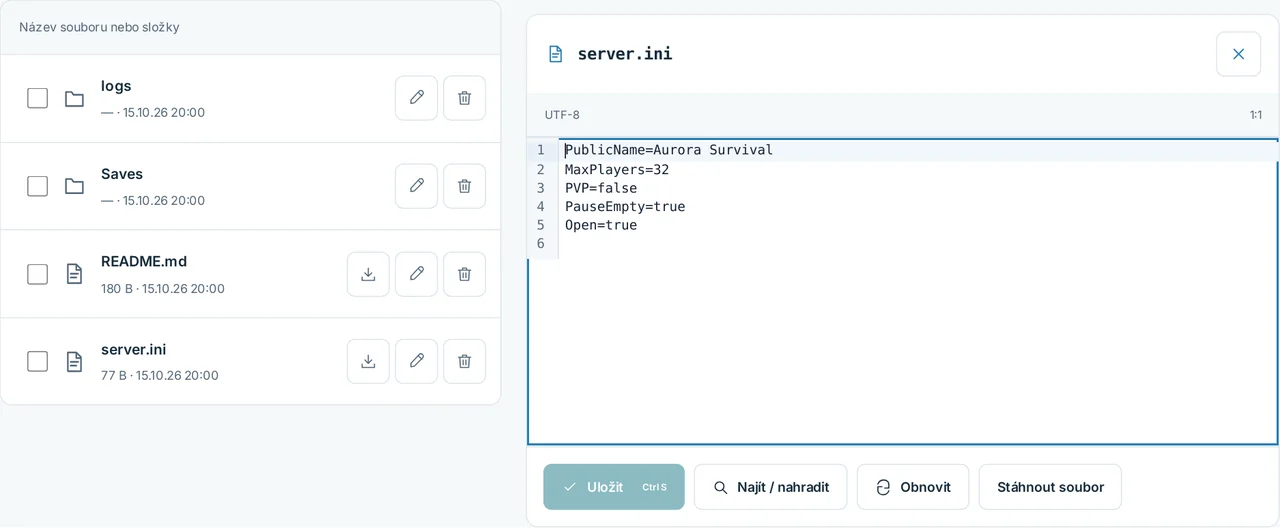Image resolution: width=1280 pixels, height=528 pixels.
Task: Check the README.md row checkbox
Action: [x=37, y=274]
